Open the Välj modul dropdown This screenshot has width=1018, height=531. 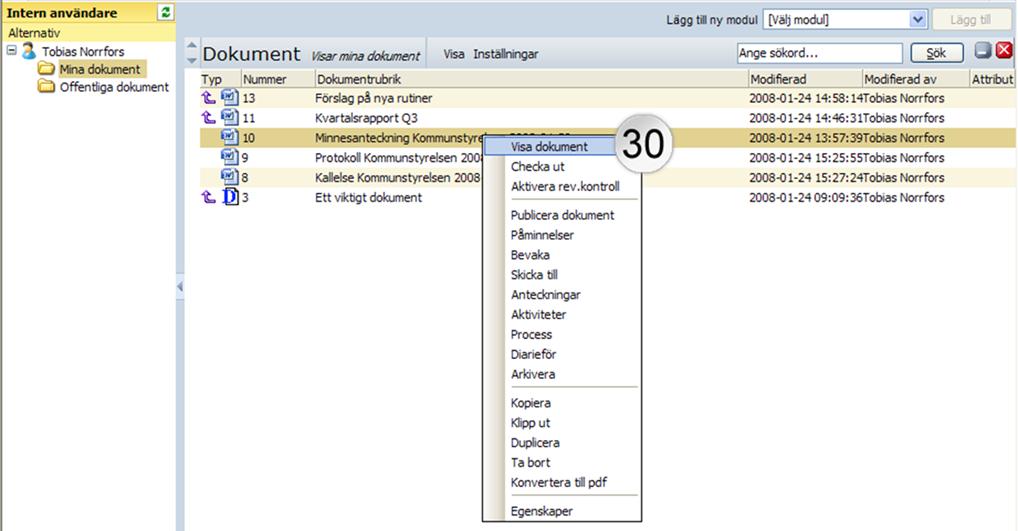(x=917, y=19)
